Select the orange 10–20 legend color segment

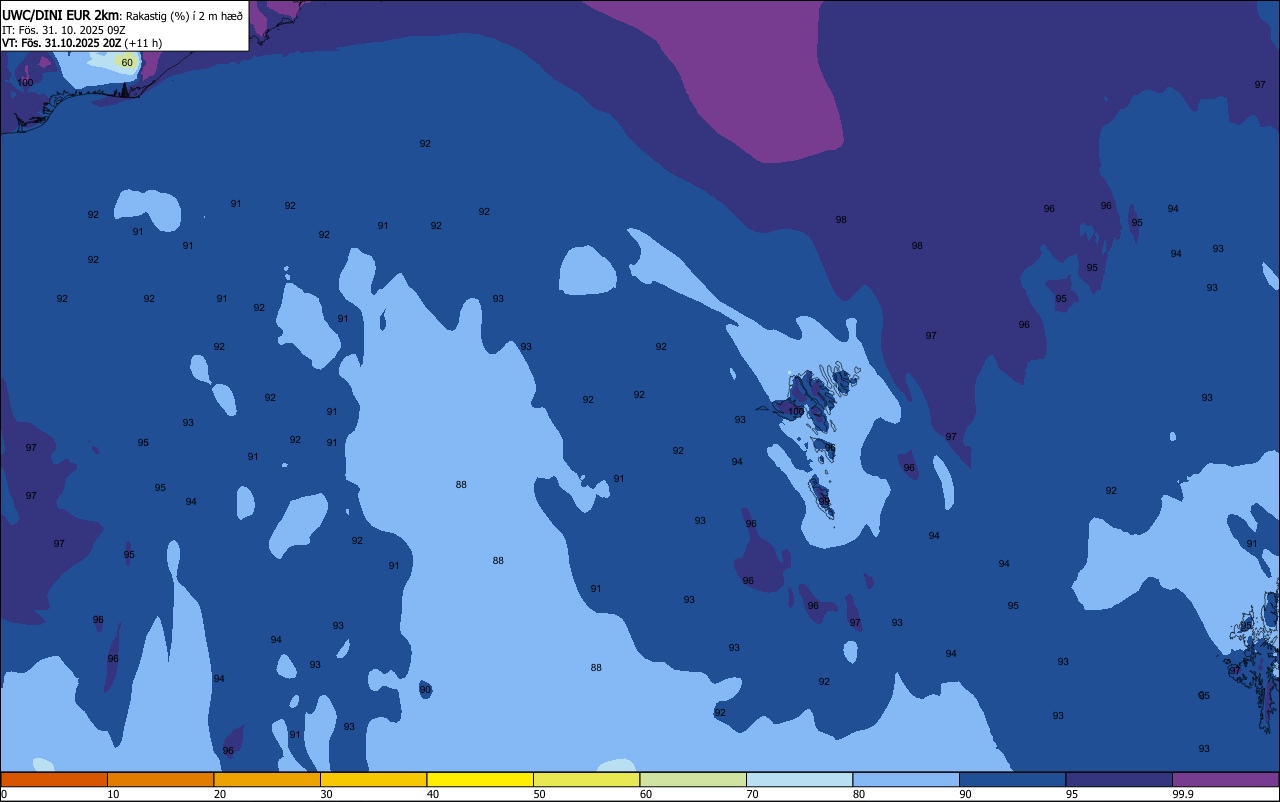click(160, 779)
